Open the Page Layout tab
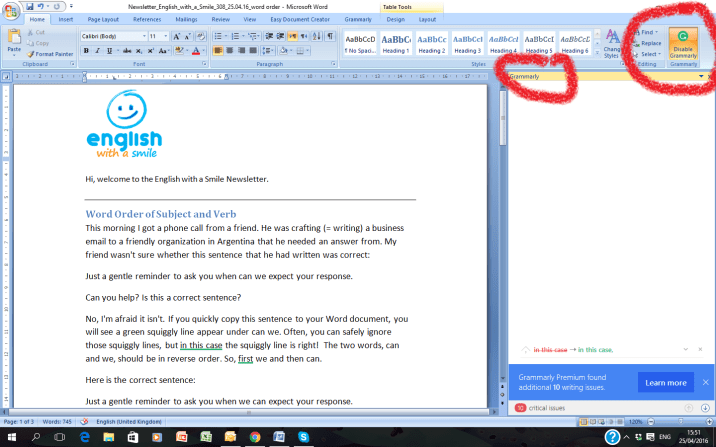This screenshot has width=716, height=447. [103, 19]
